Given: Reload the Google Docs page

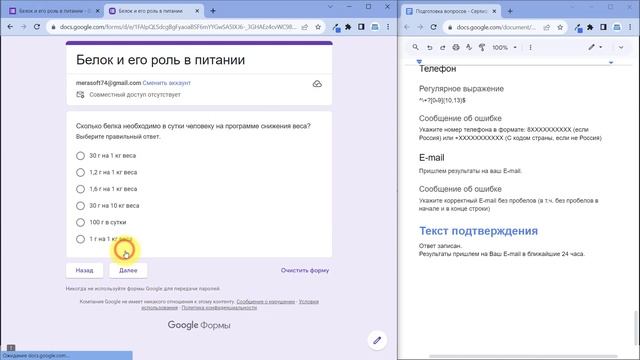Looking at the screenshot, I should coord(433,27).
